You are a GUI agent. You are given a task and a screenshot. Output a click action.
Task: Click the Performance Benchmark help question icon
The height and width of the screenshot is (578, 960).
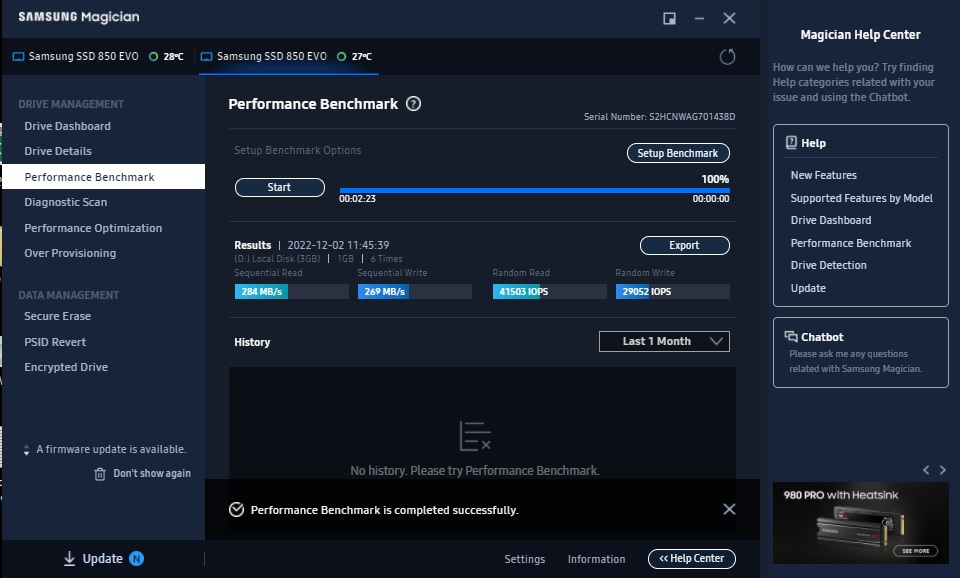[413, 104]
